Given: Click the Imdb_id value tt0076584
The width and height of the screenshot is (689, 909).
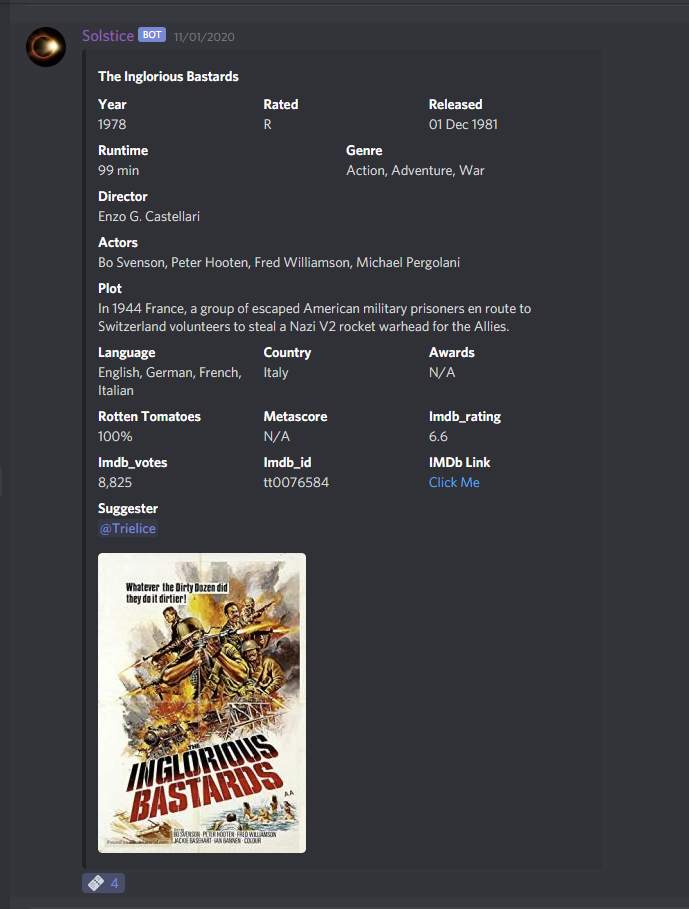Looking at the screenshot, I should (x=296, y=482).
